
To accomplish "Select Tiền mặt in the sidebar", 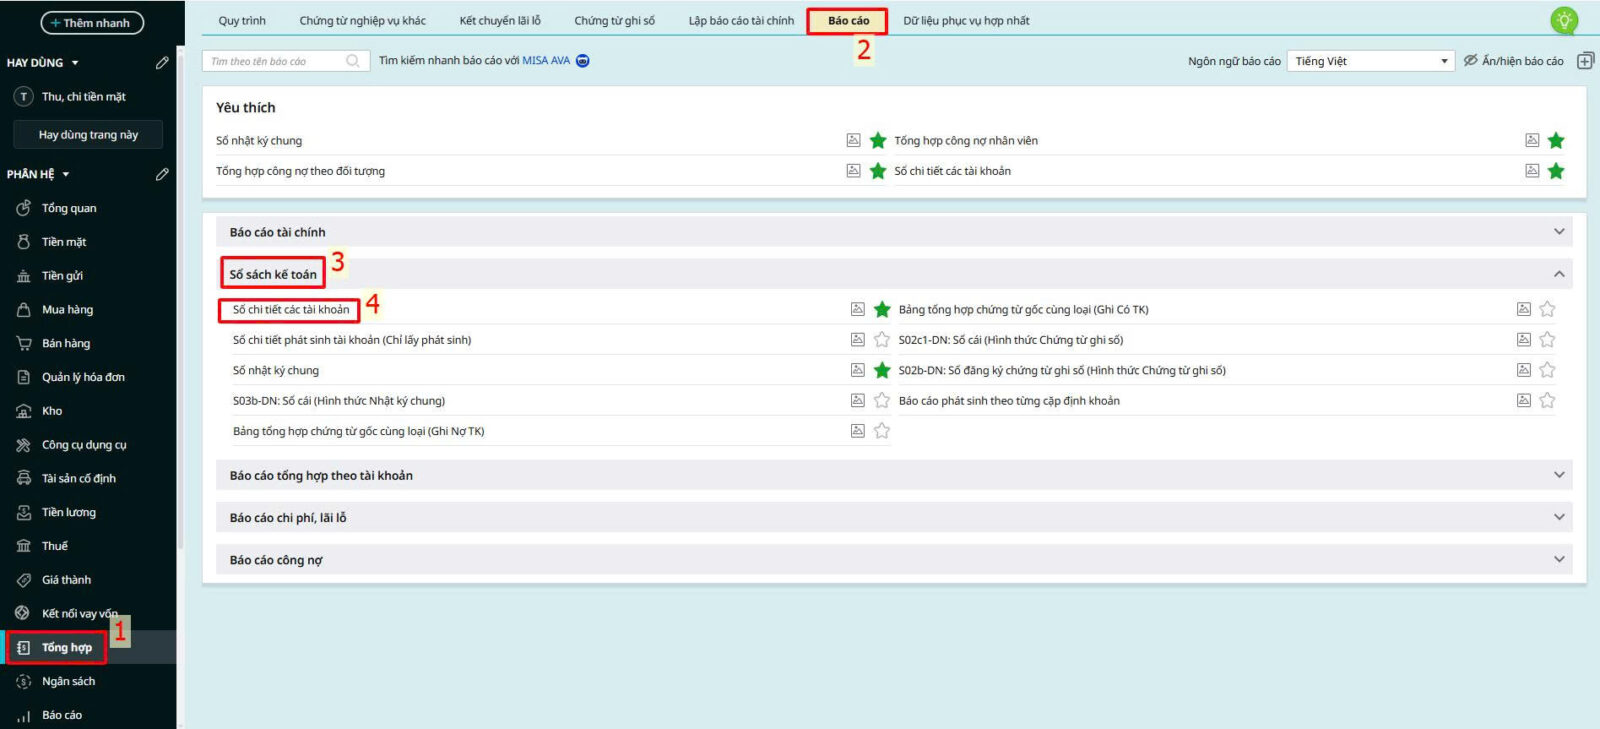I will [64, 242].
